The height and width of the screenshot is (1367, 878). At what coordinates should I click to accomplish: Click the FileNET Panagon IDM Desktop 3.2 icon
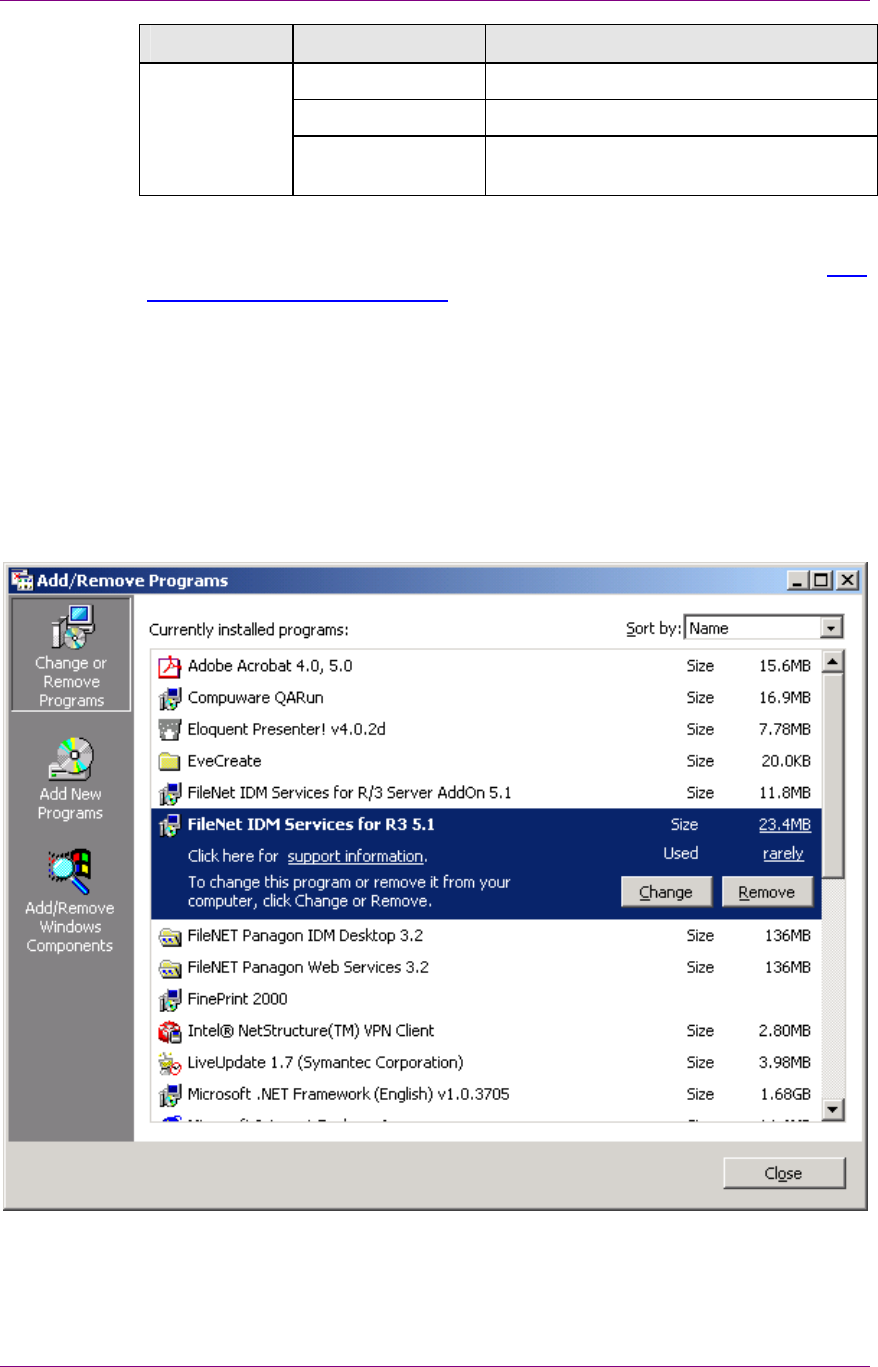(170, 936)
